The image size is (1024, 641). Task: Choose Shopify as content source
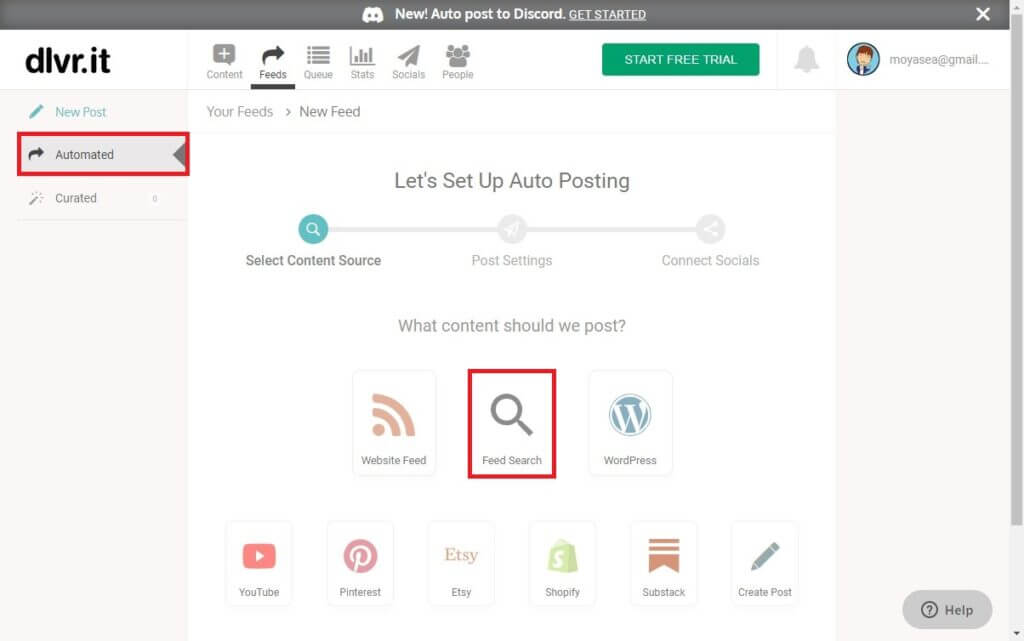[562, 562]
